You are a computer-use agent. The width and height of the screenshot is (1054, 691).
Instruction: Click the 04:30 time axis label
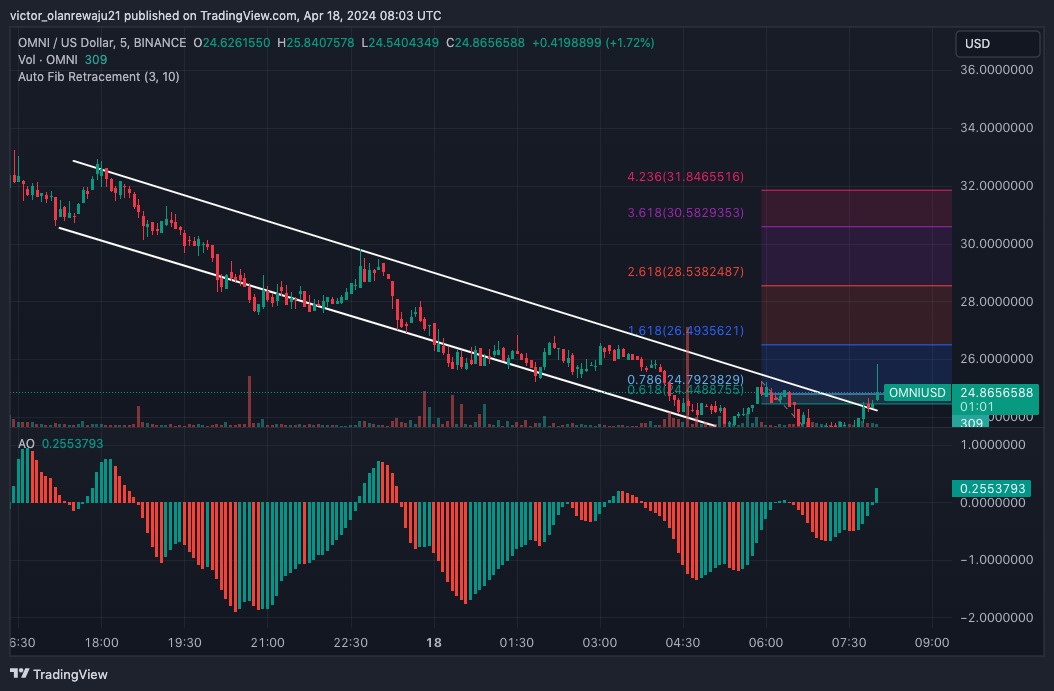682,642
